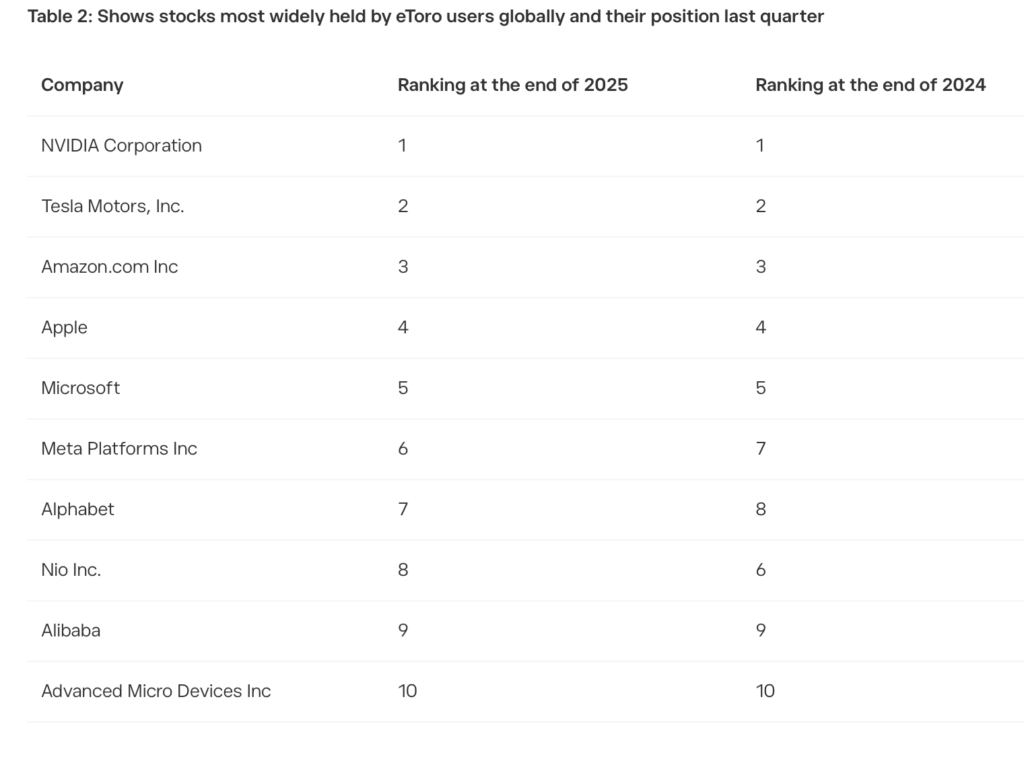Image resolution: width=1024 pixels, height=757 pixels.
Task: Click the Table 2 caption text
Action: click(425, 17)
